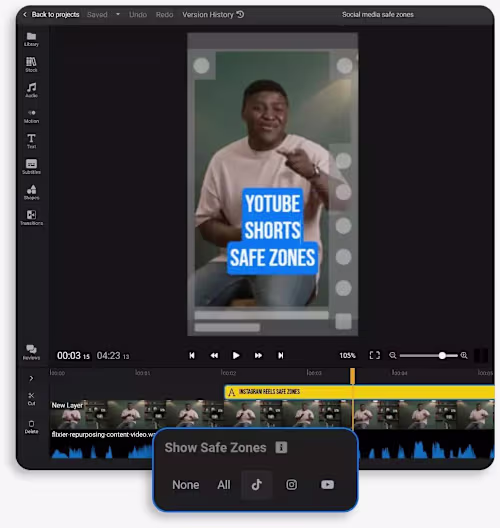
Task: Expand the Saved dropdown arrow
Action: pyautogui.click(x=118, y=14)
